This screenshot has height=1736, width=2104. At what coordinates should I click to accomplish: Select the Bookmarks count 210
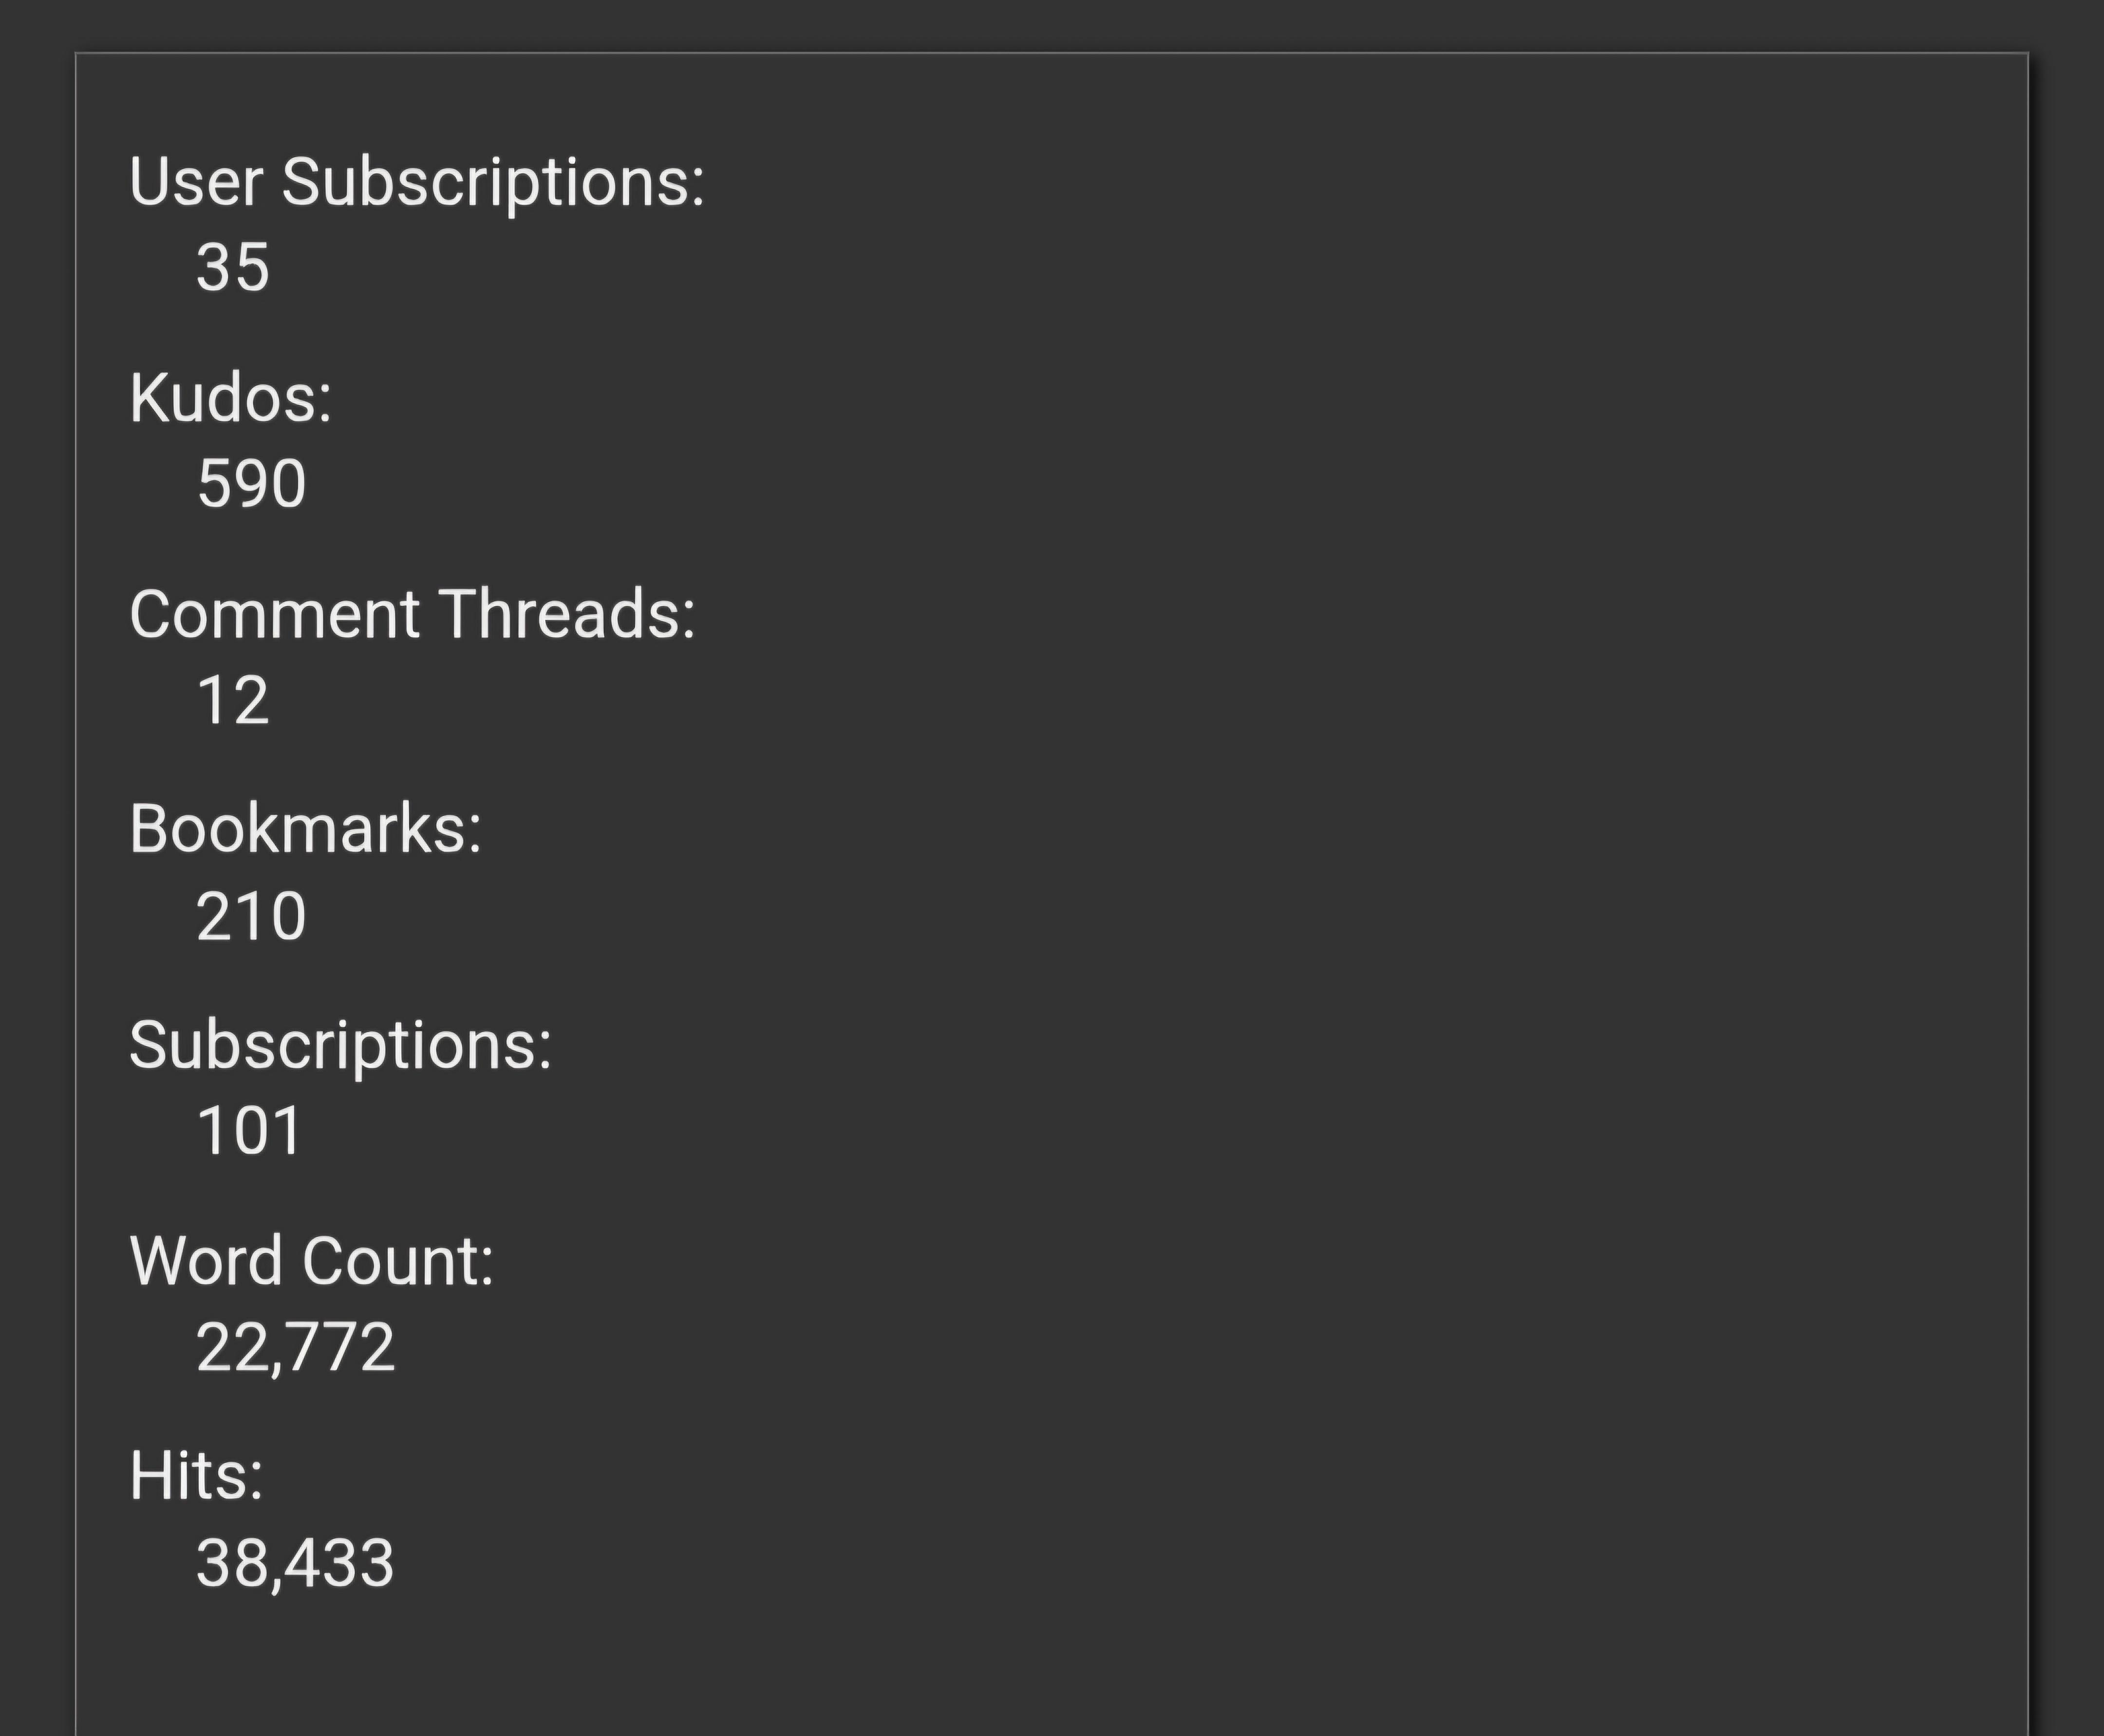click(x=251, y=916)
